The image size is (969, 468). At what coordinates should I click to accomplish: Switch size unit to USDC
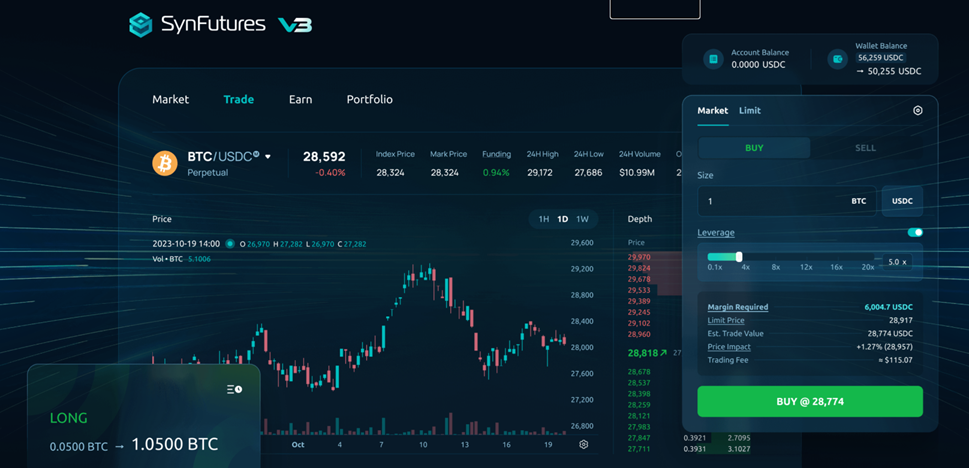pyautogui.click(x=902, y=201)
